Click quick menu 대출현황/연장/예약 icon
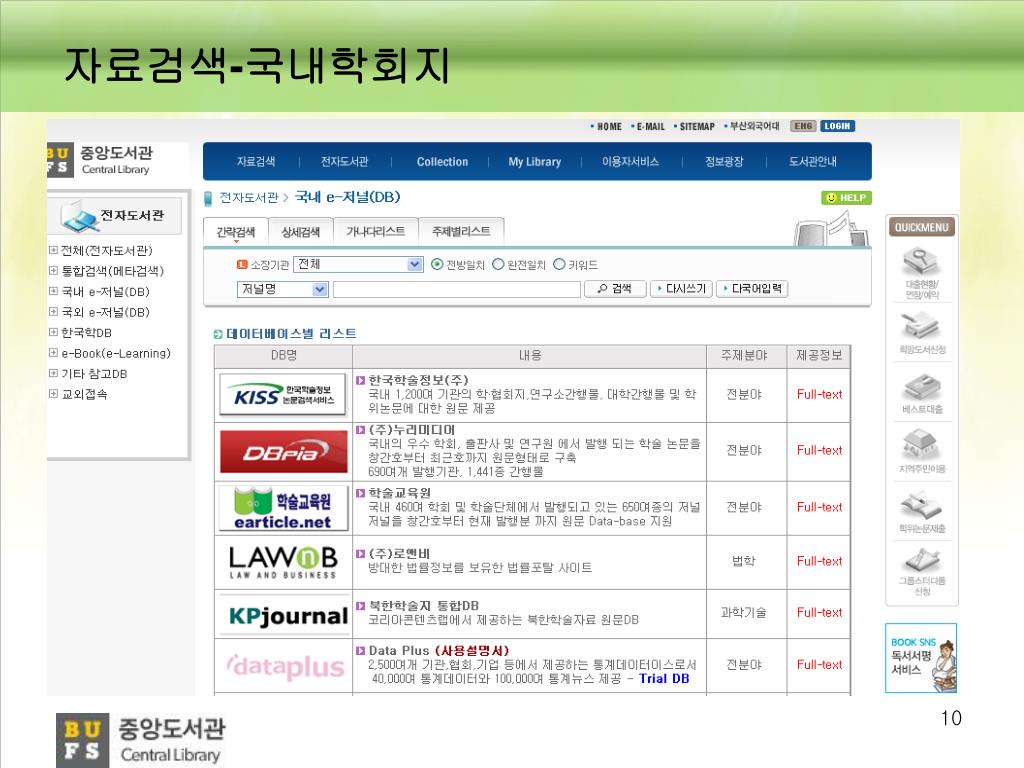The width and height of the screenshot is (1024, 768). pyautogui.click(x=921, y=272)
